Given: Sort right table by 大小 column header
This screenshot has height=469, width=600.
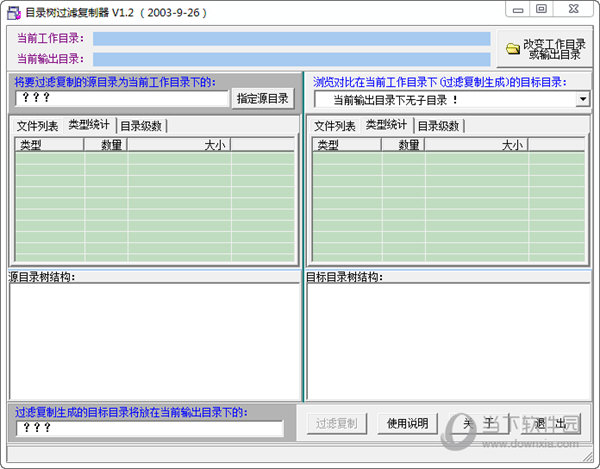Looking at the screenshot, I should 477,145.
